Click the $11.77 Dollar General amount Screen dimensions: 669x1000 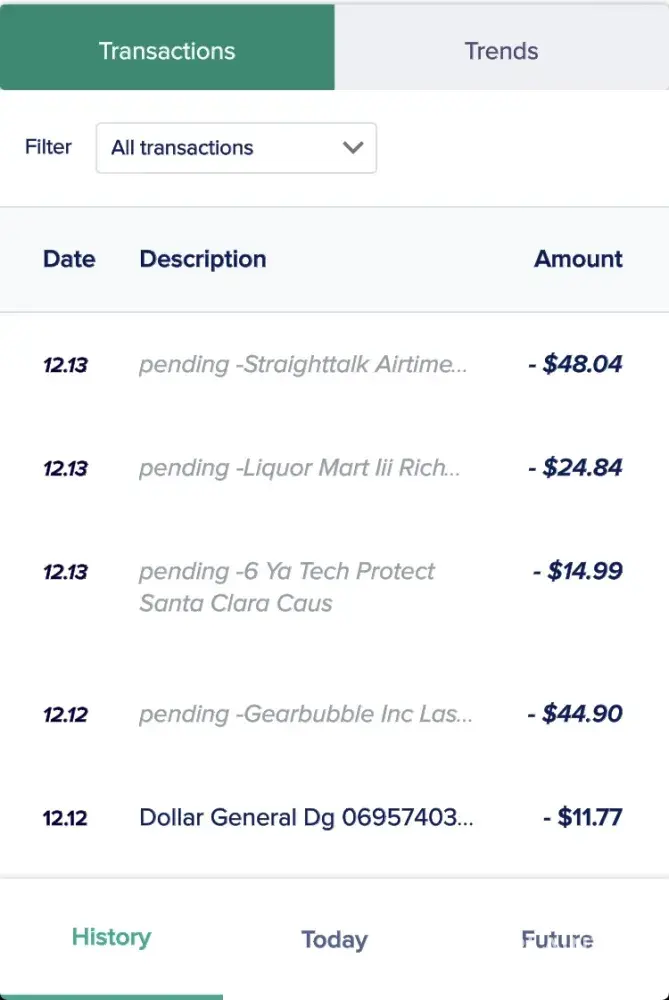[583, 818]
